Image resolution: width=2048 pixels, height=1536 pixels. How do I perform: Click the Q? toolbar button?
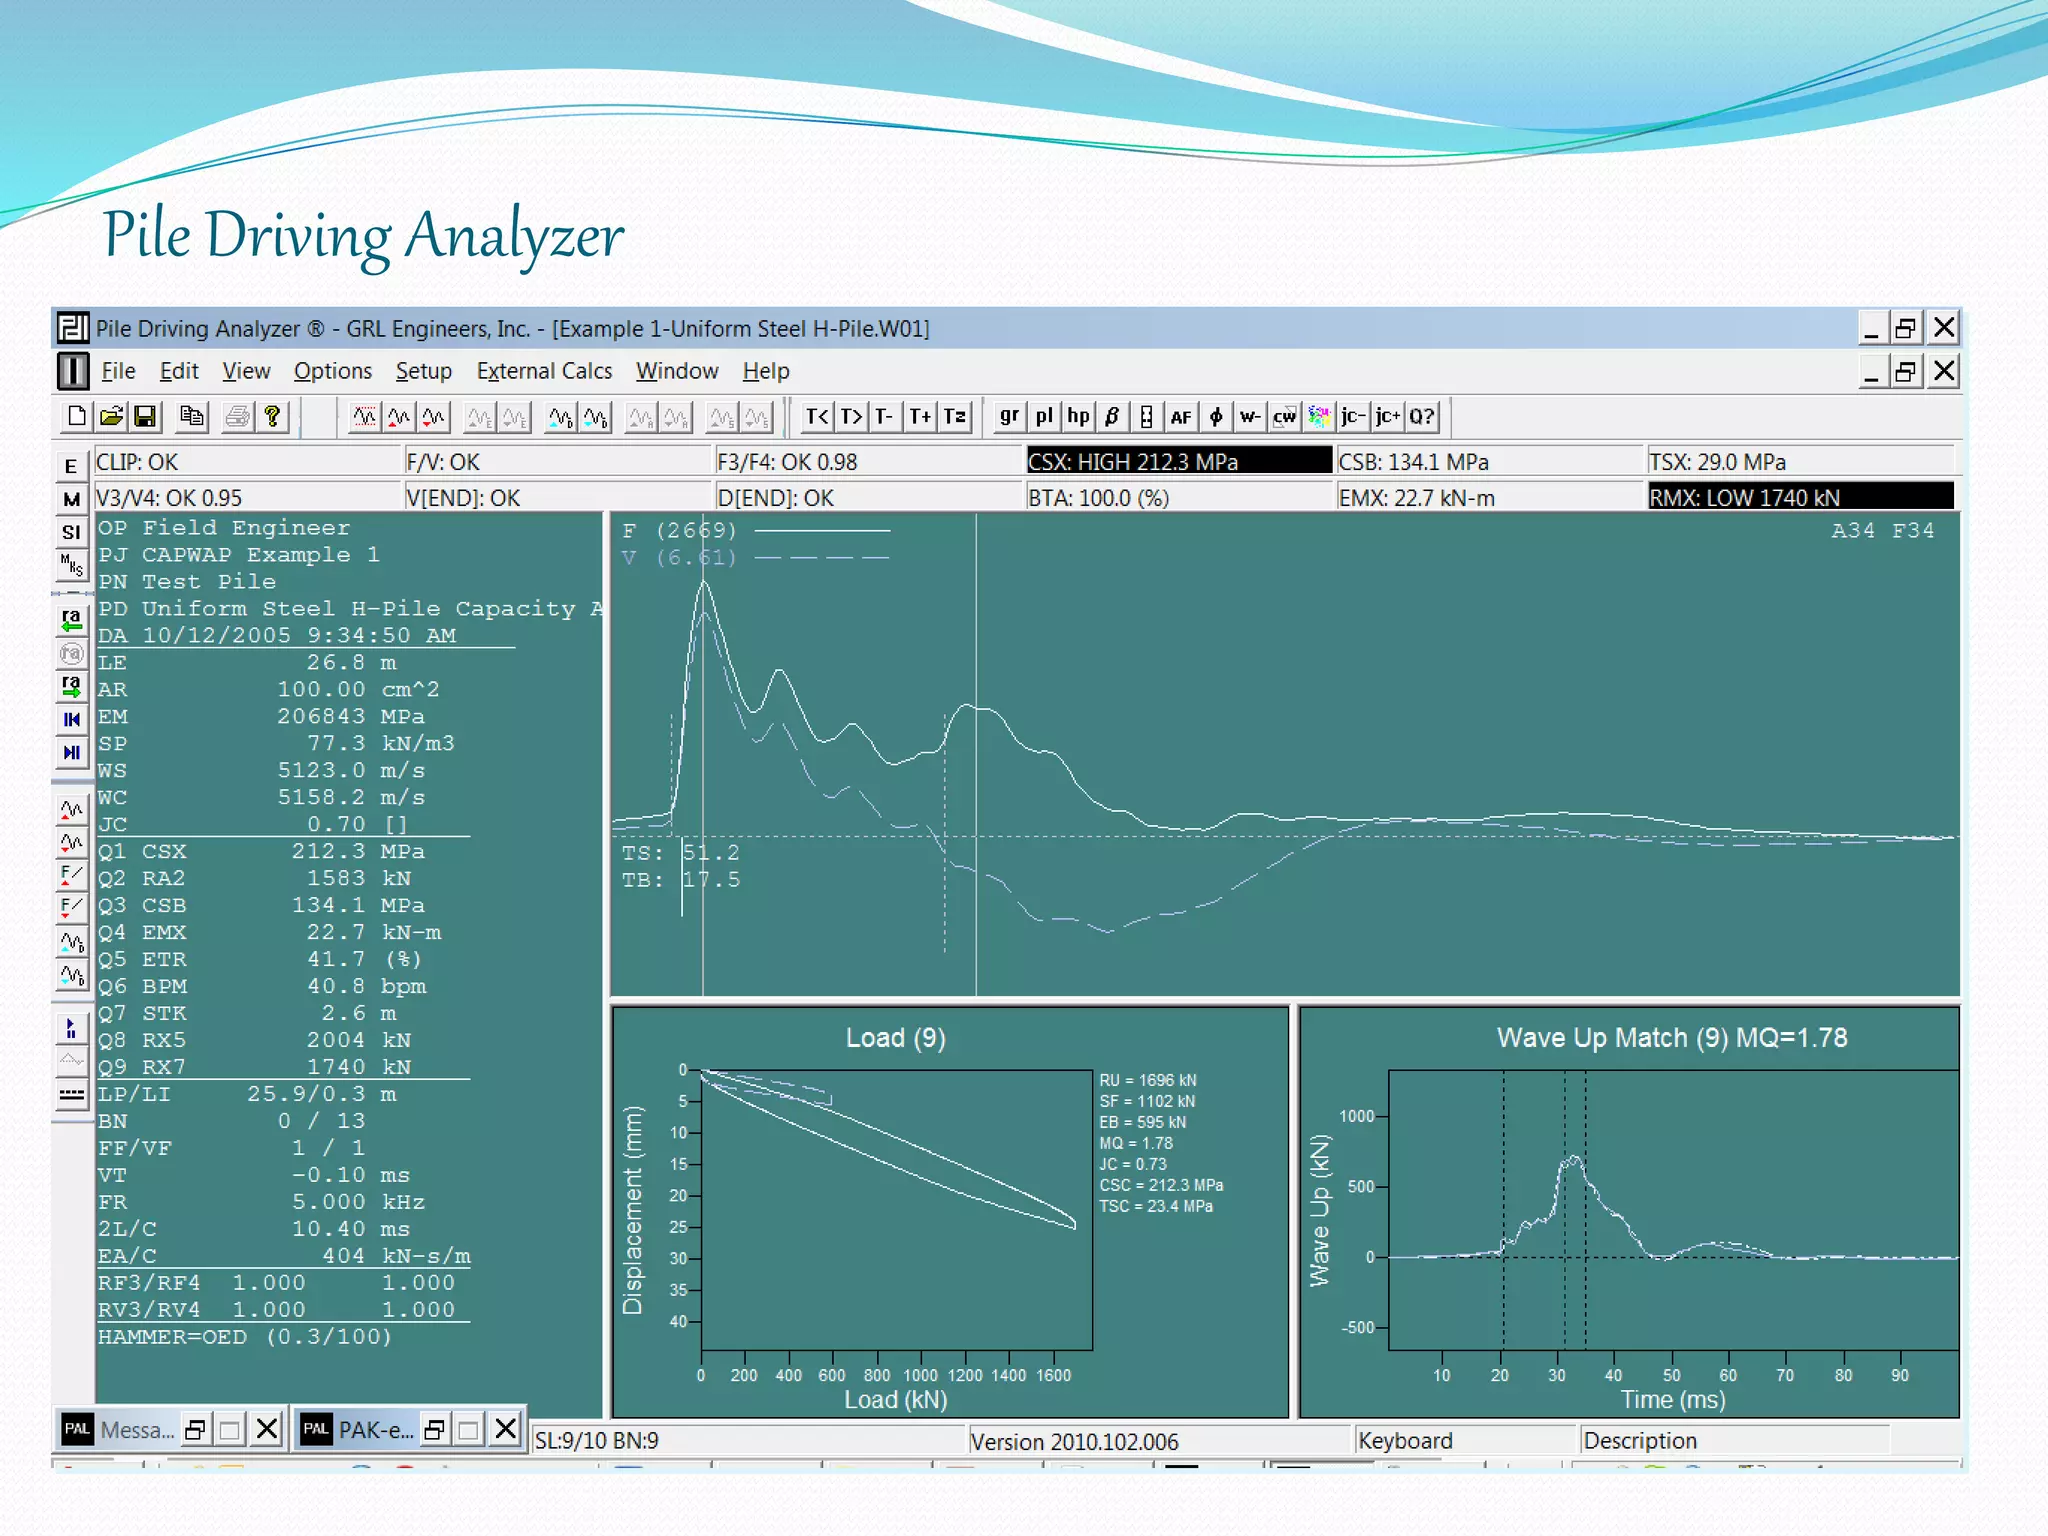pyautogui.click(x=1421, y=416)
